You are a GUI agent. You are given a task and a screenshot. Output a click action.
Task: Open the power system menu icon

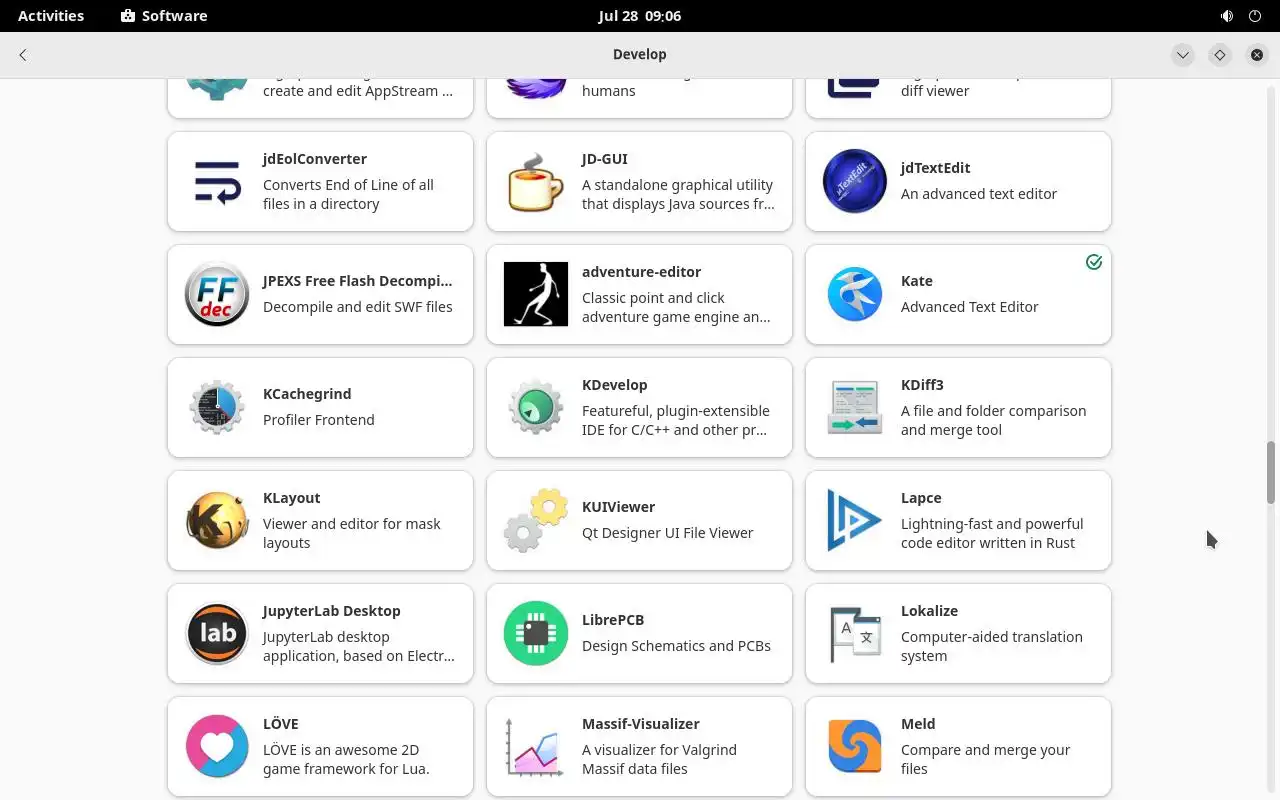tap(1255, 16)
